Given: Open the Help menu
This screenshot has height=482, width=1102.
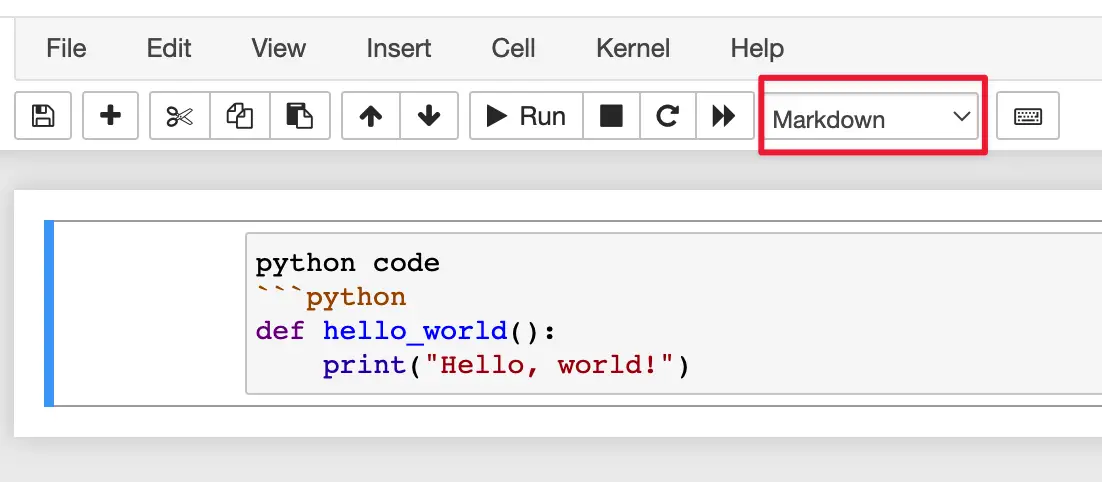Looking at the screenshot, I should click(757, 48).
